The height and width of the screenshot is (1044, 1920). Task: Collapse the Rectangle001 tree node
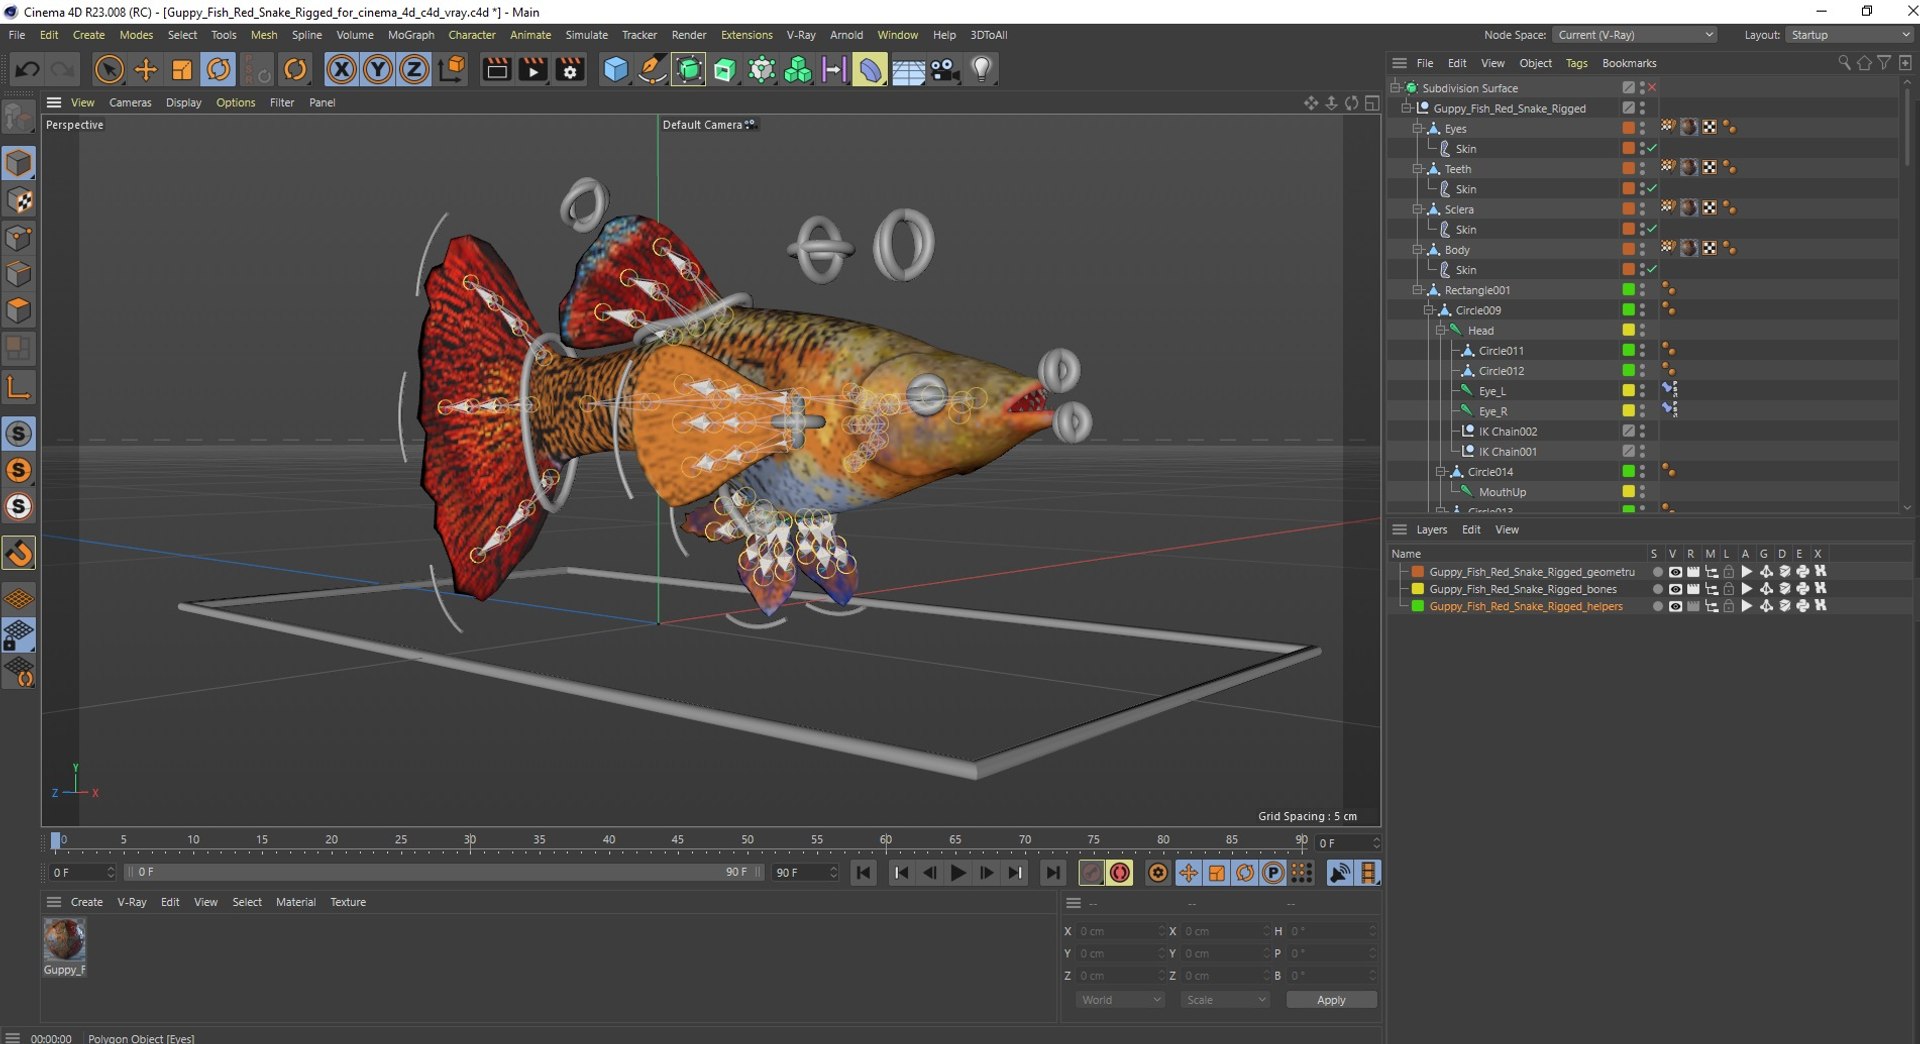(x=1417, y=290)
